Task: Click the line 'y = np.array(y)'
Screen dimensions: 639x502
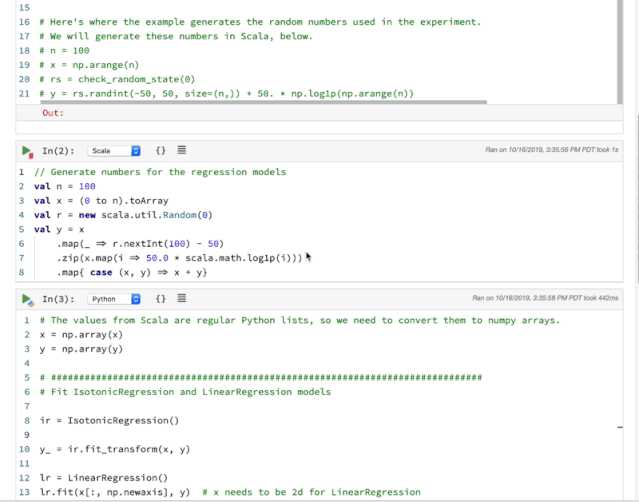Action: tap(81, 349)
